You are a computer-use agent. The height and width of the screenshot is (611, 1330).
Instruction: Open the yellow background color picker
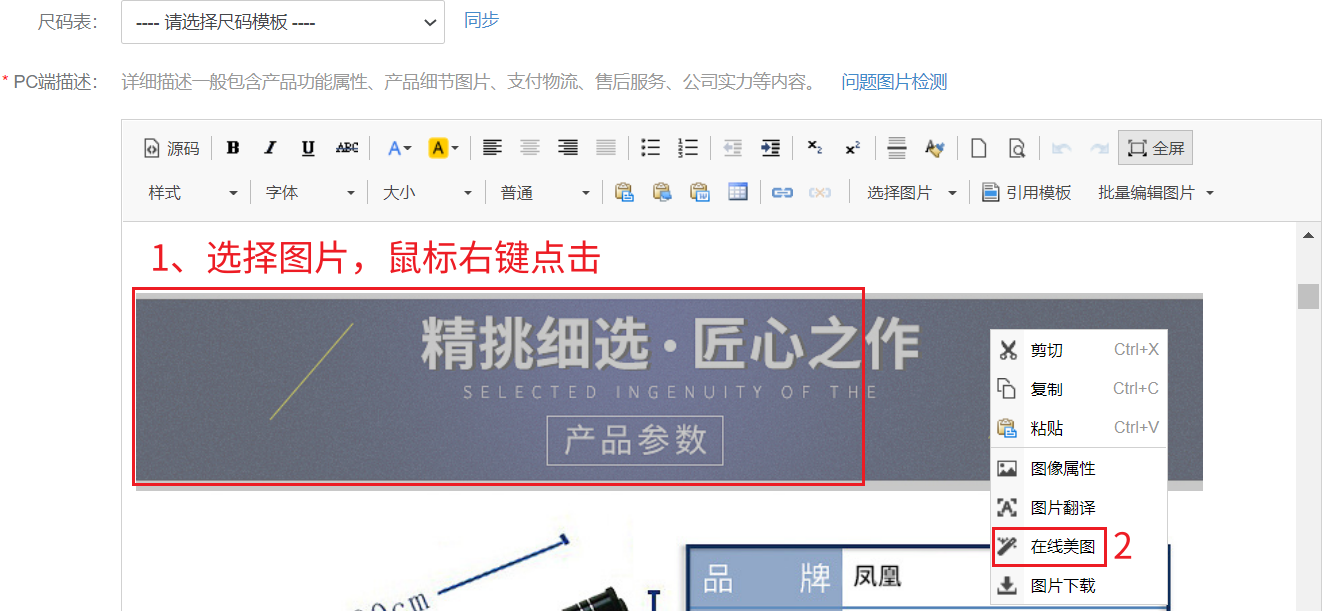point(443,148)
